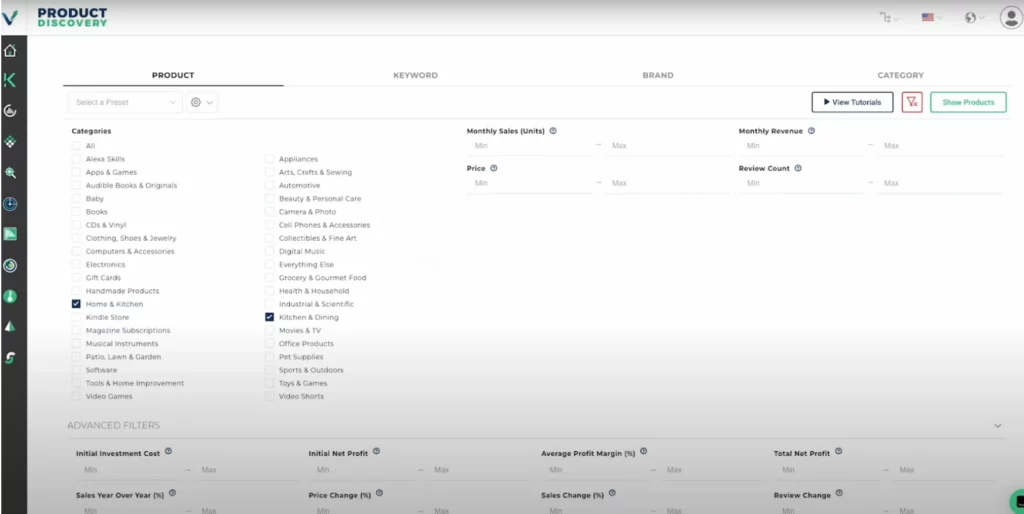Open the user profile avatar
The image size is (1024, 514).
point(1010,18)
